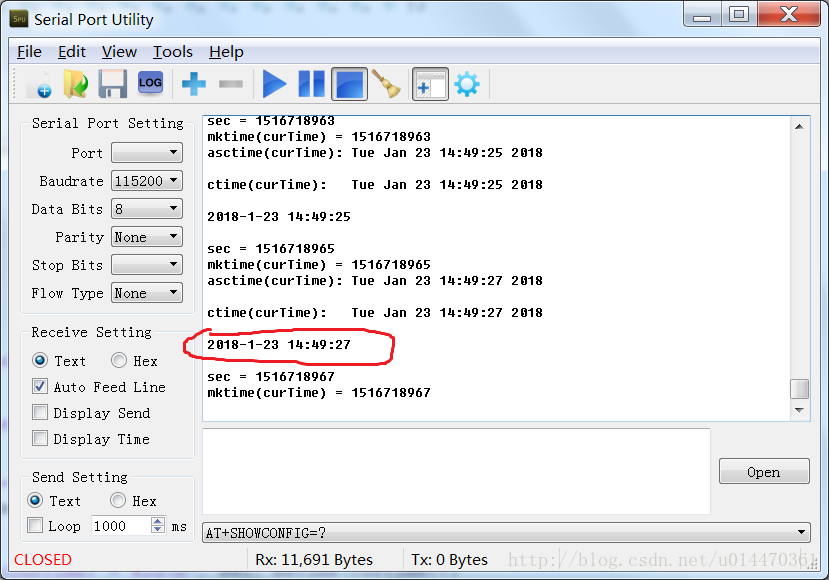
Task: Click the receive scrollbar thumb
Action: tap(799, 389)
